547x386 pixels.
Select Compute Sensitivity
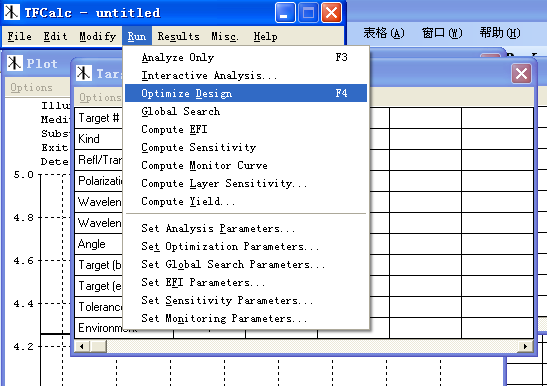point(246,147)
